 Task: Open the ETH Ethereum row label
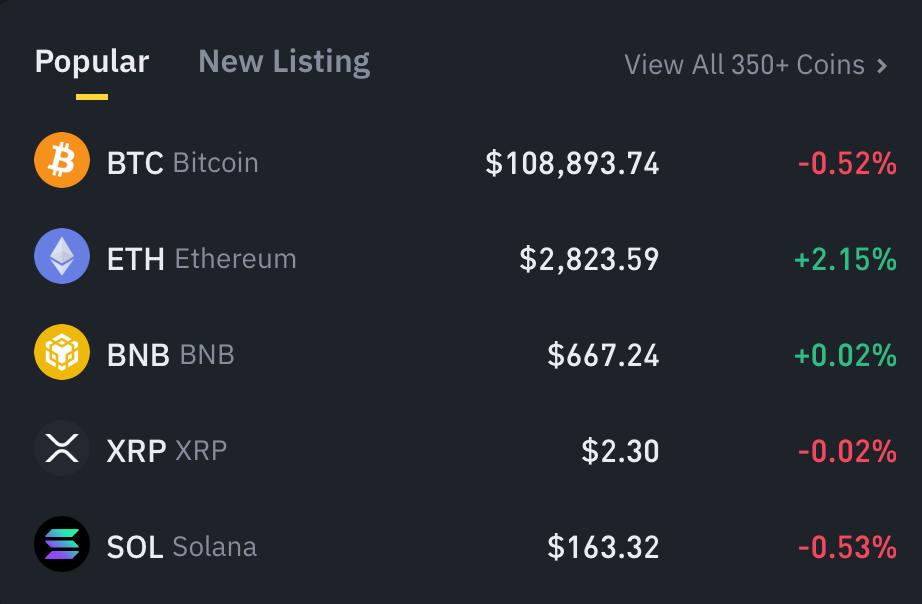(202, 259)
